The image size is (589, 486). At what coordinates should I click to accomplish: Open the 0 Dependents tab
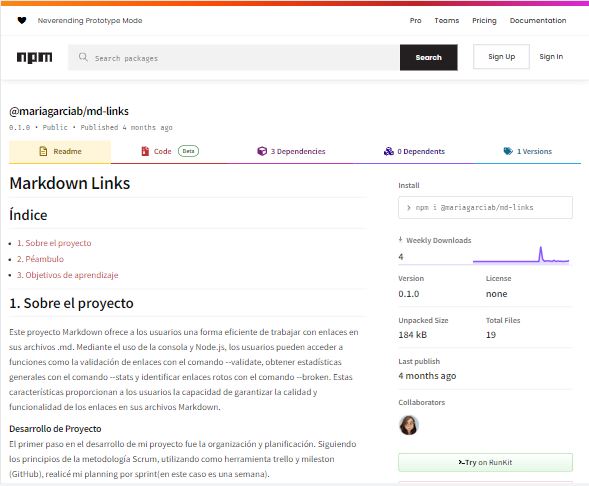click(x=414, y=151)
